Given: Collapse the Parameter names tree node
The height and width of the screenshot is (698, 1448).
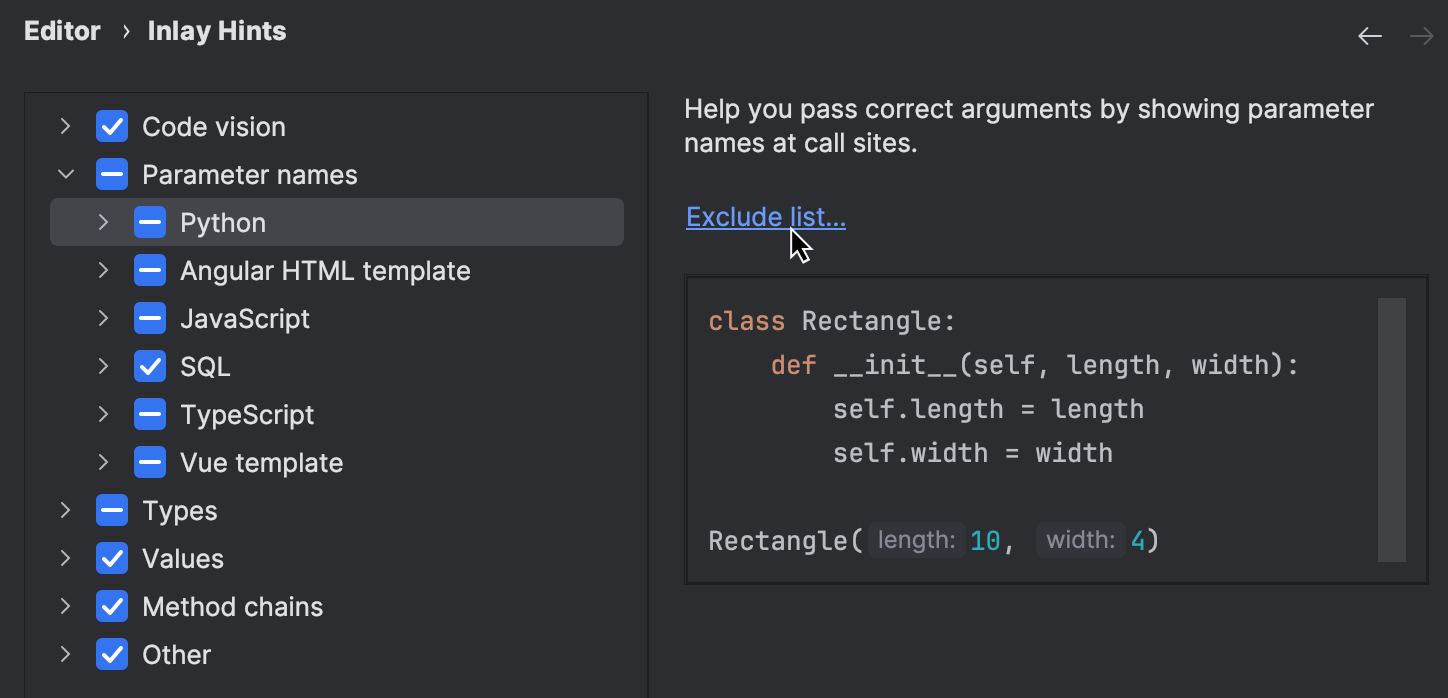Looking at the screenshot, I should click(x=66, y=174).
